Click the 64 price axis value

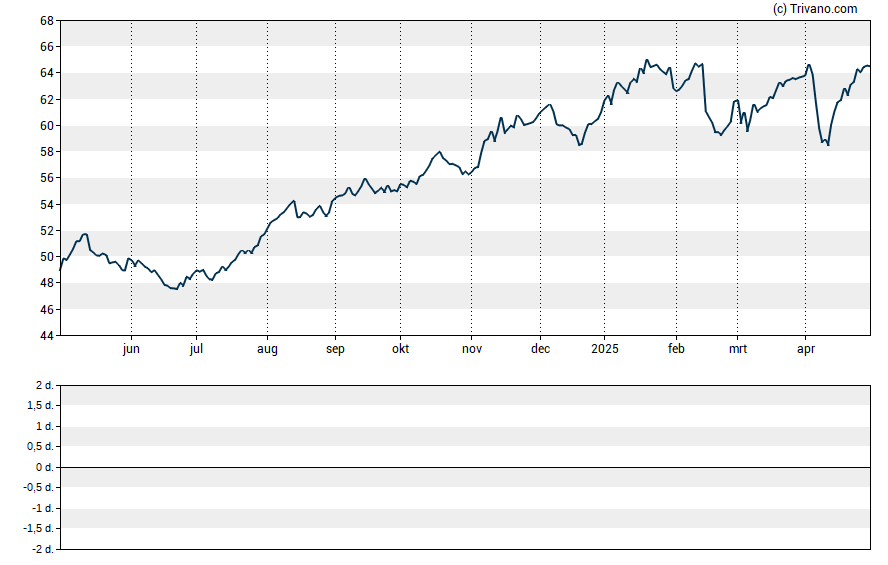tap(46, 73)
